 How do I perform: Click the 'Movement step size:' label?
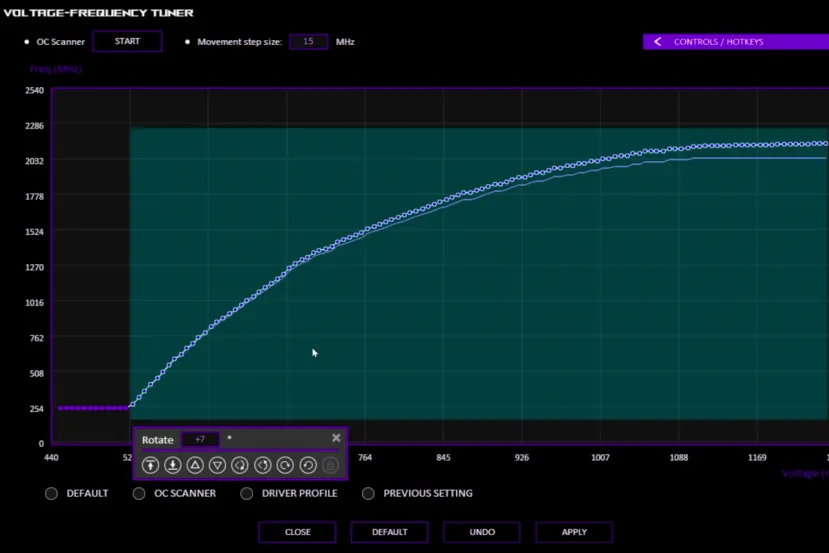coord(240,42)
